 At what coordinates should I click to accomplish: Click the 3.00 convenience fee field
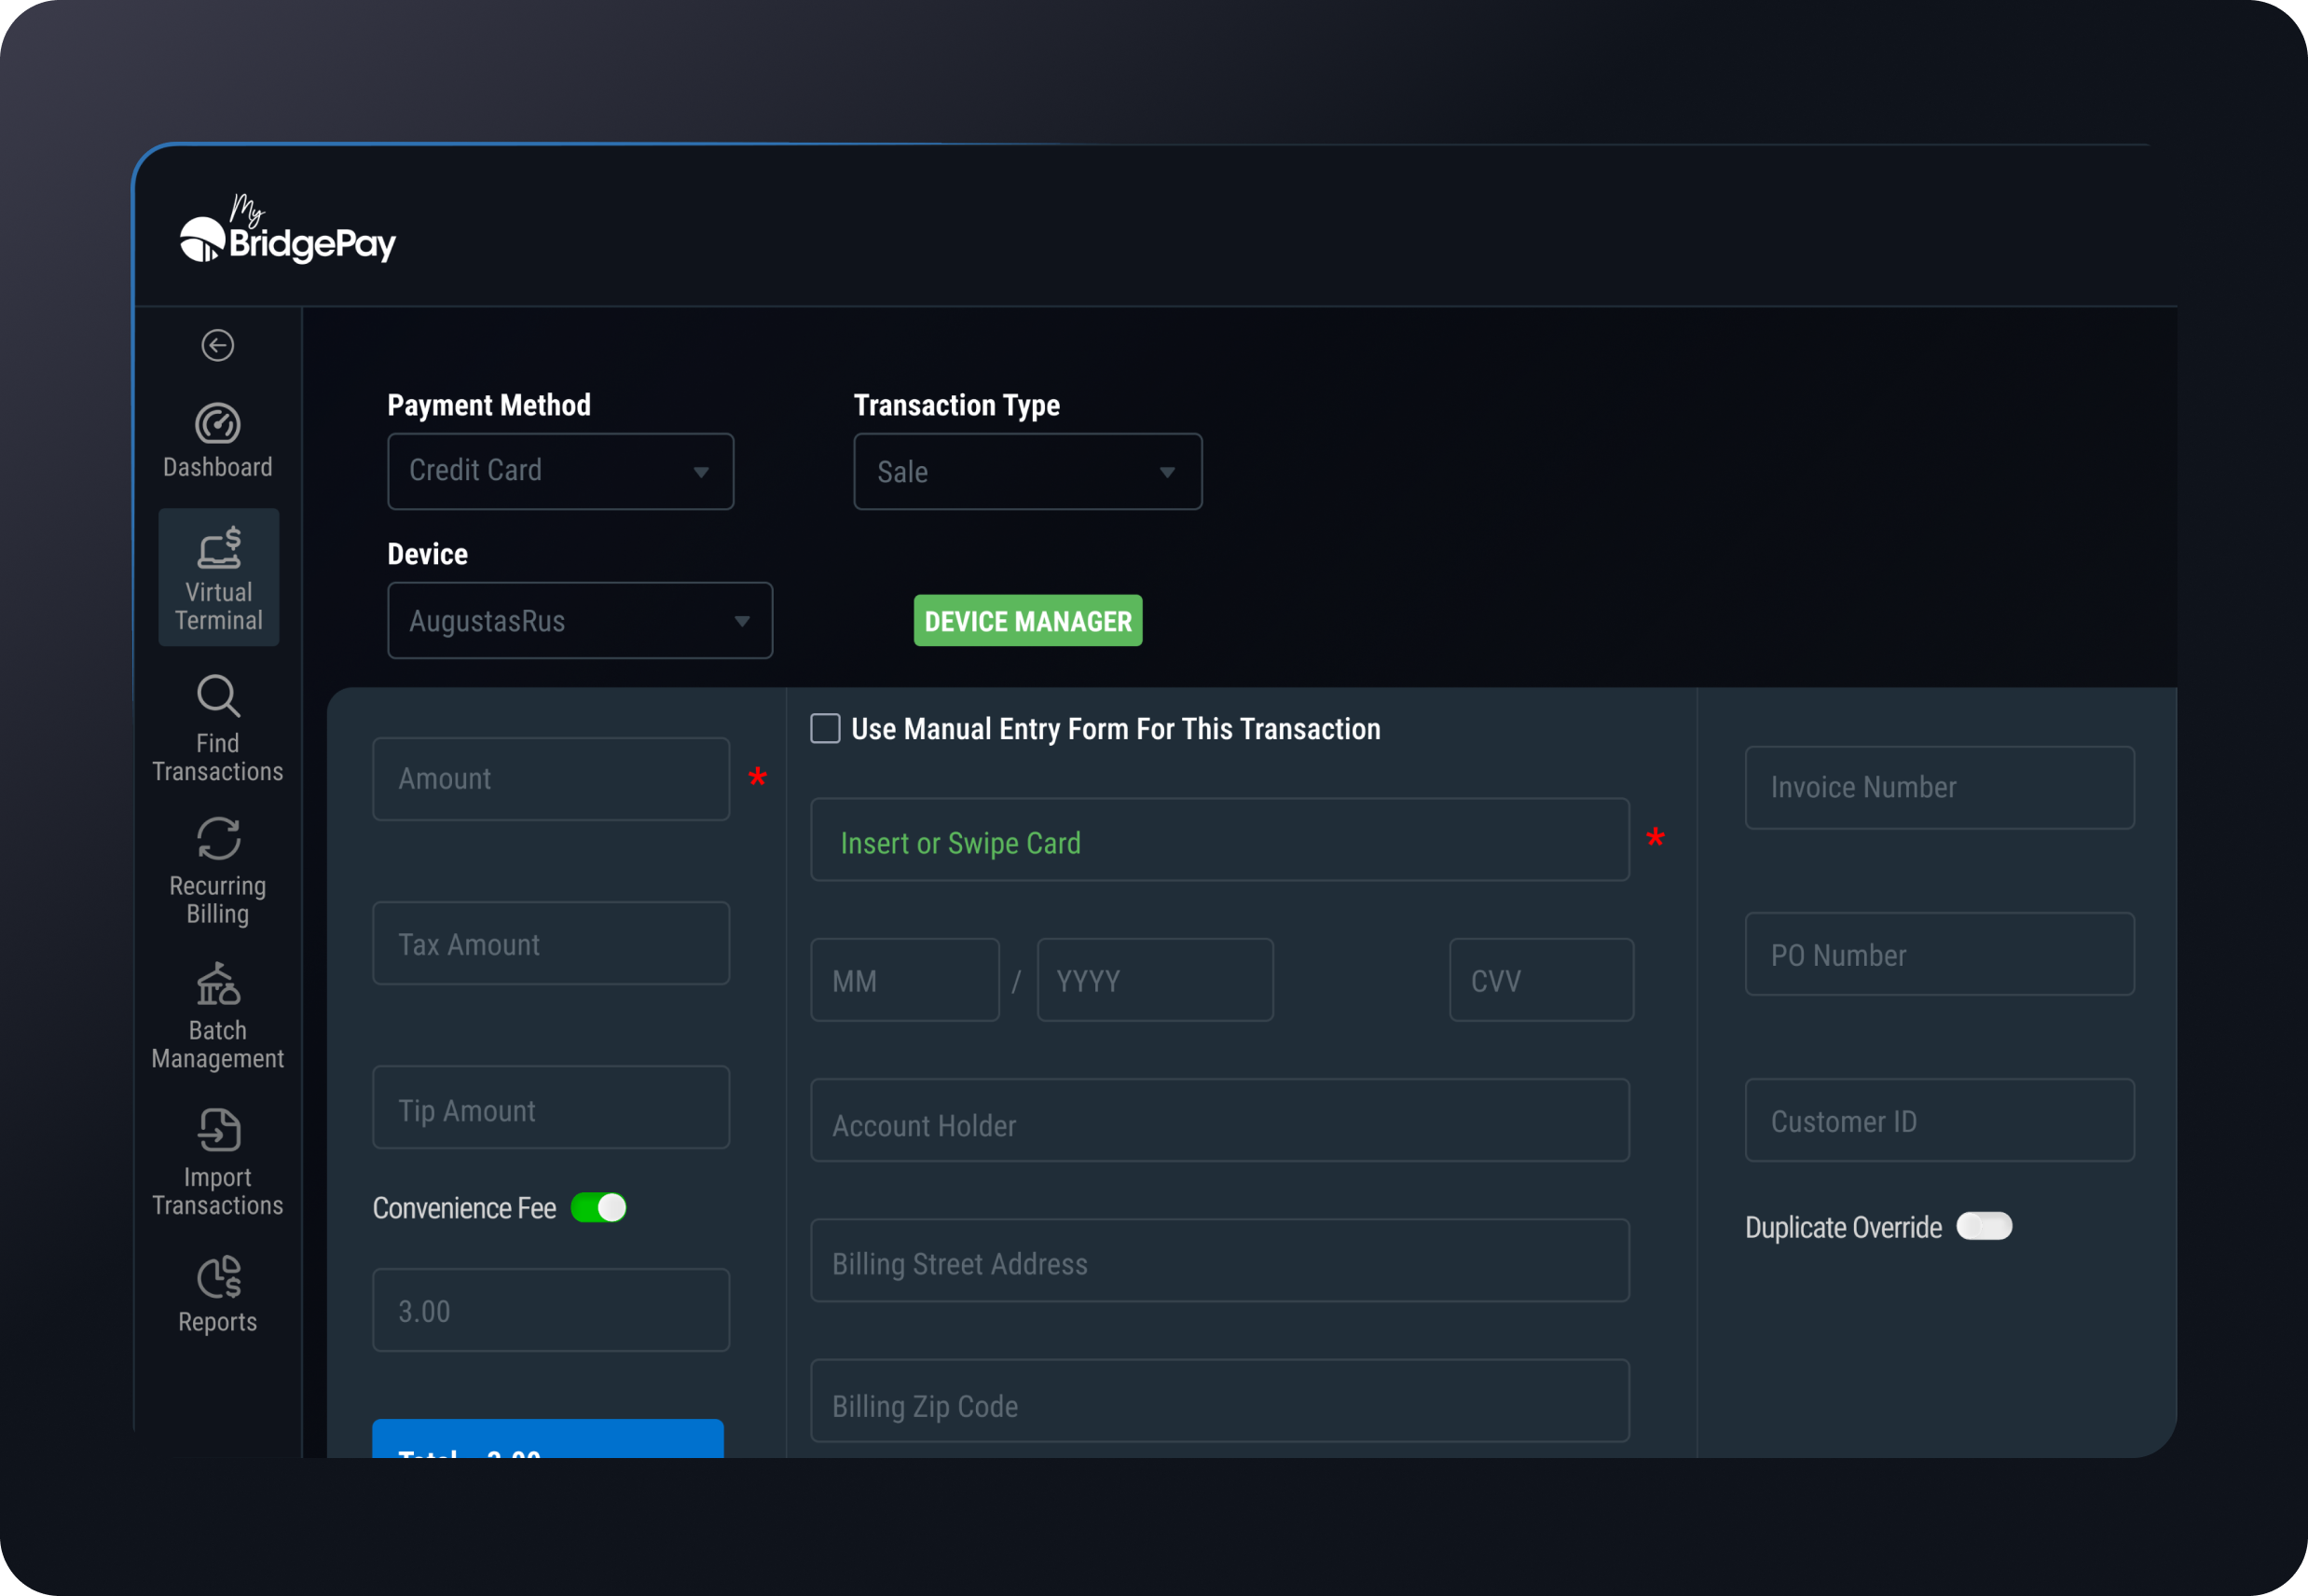pos(550,1310)
